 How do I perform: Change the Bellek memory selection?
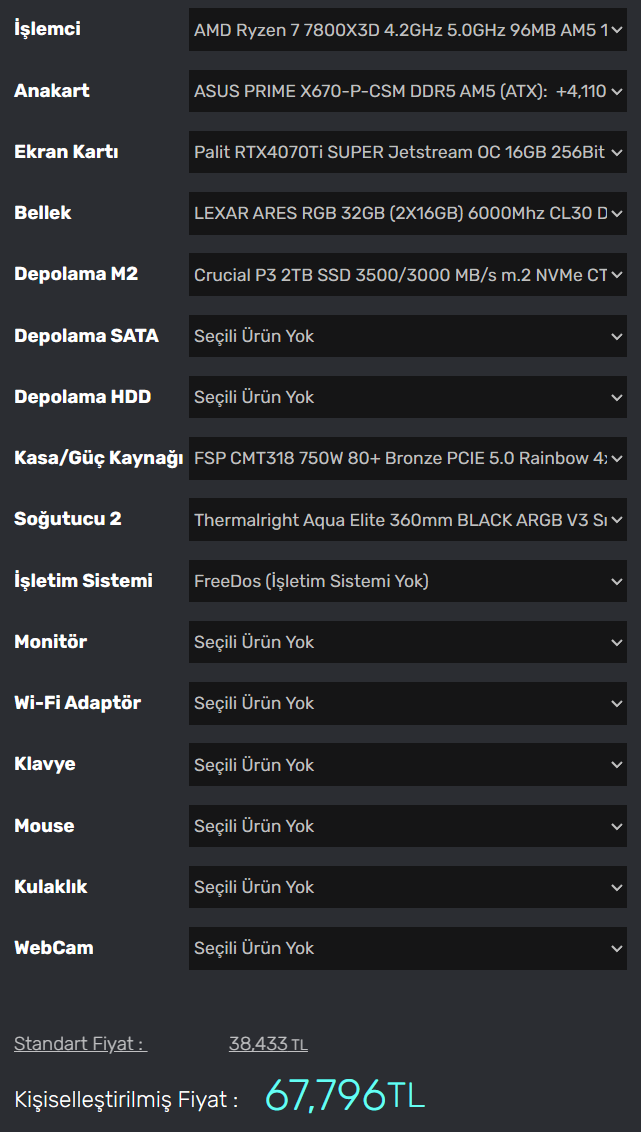point(407,213)
